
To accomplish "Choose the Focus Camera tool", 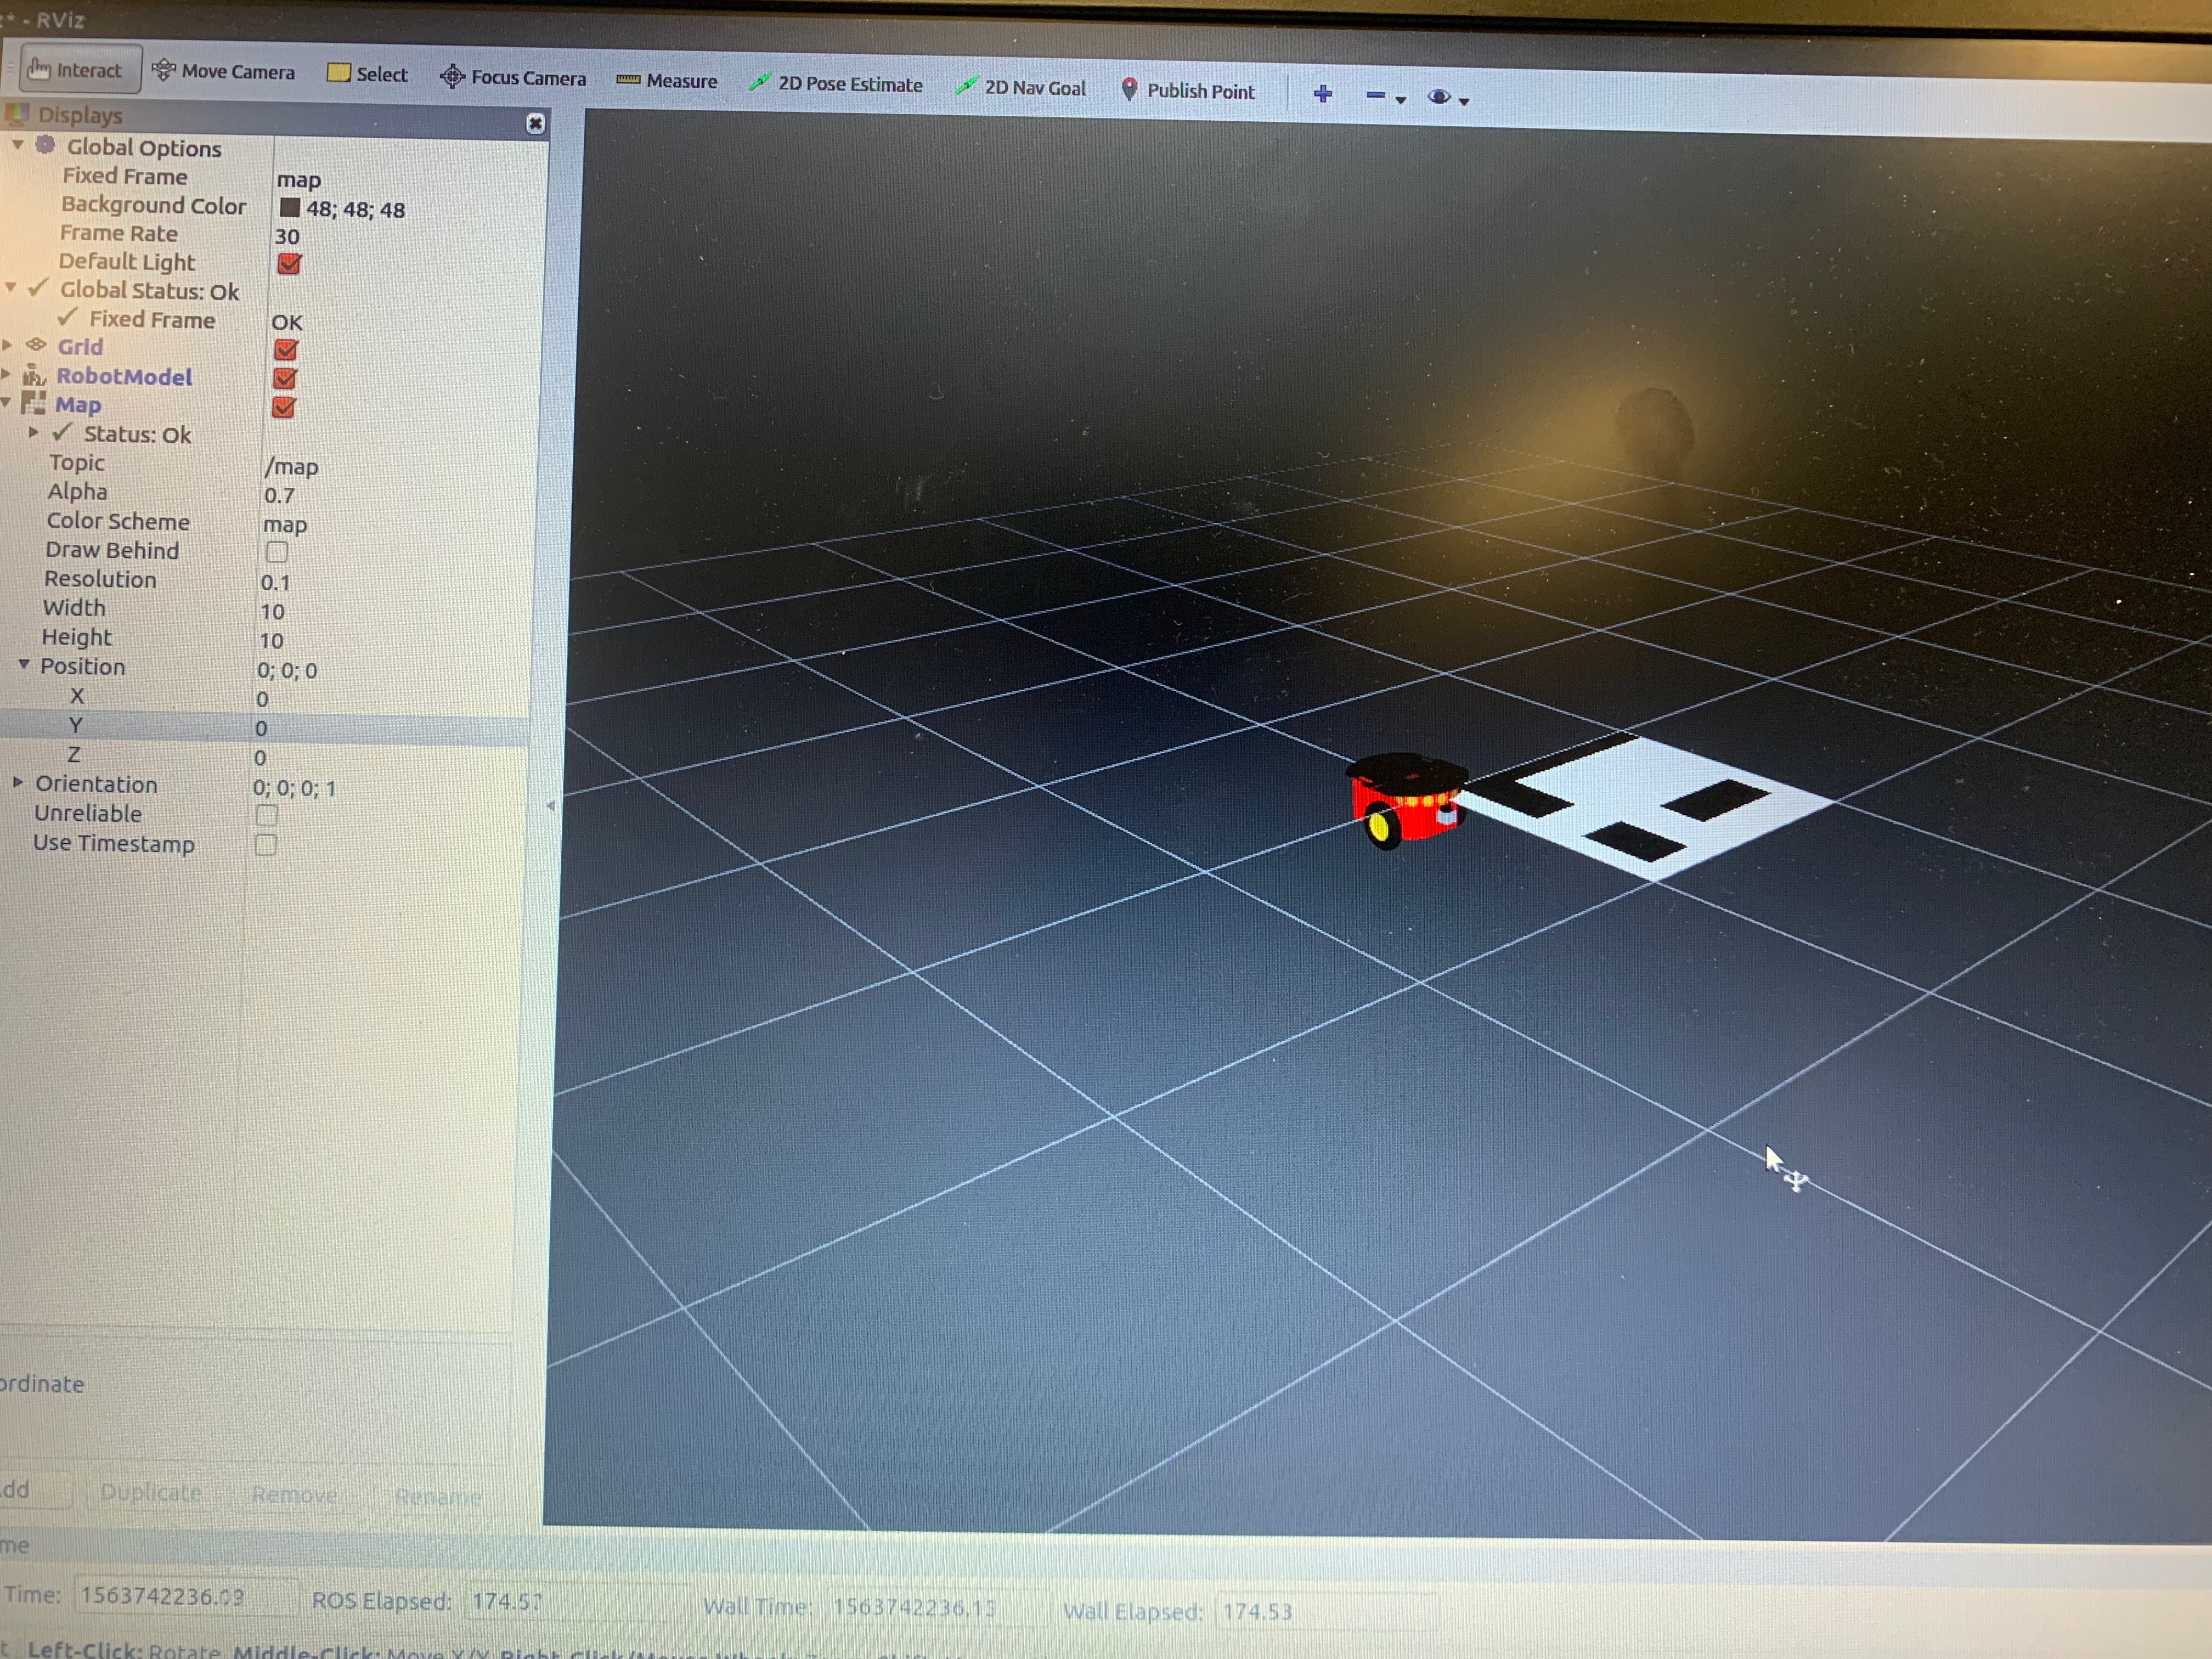I will [x=513, y=77].
